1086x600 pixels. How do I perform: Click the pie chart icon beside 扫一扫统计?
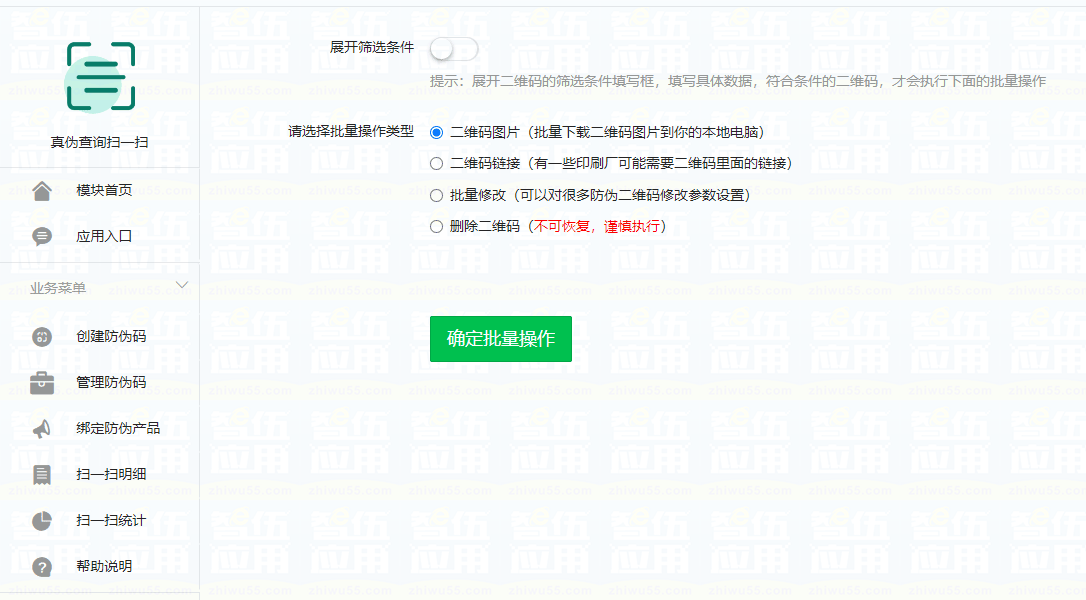pos(42,521)
